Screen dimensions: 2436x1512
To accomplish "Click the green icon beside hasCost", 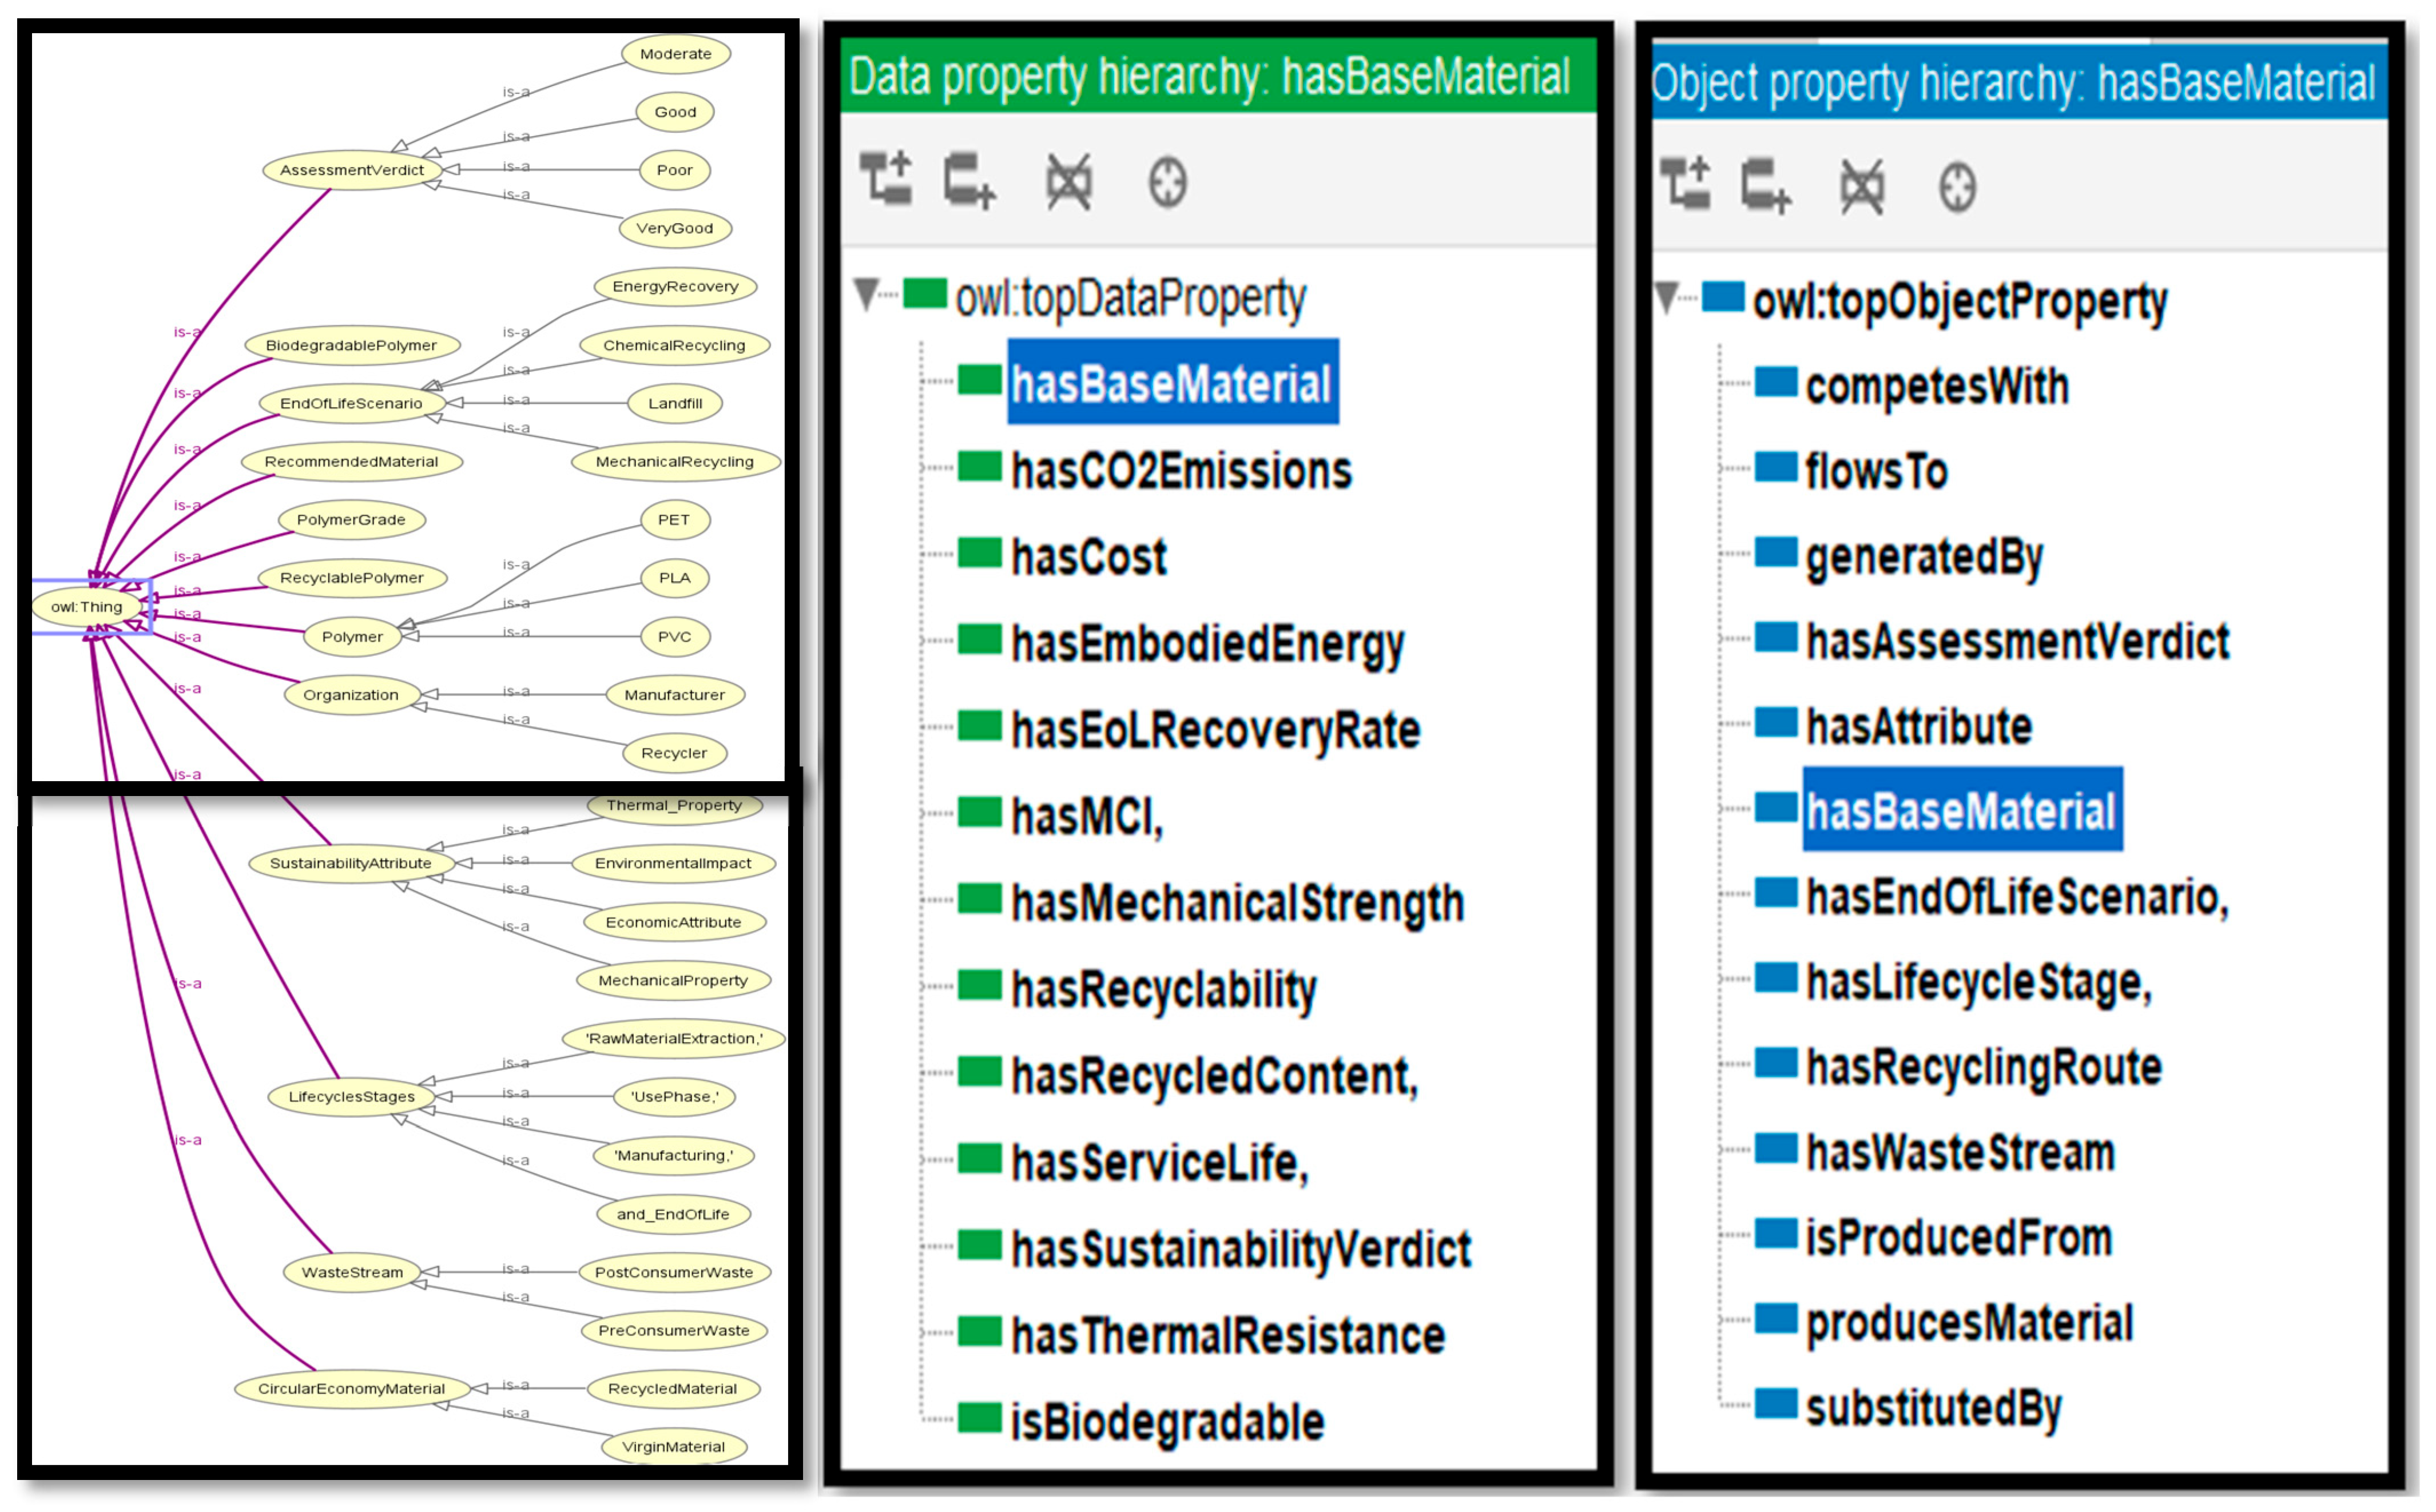I will (979, 553).
